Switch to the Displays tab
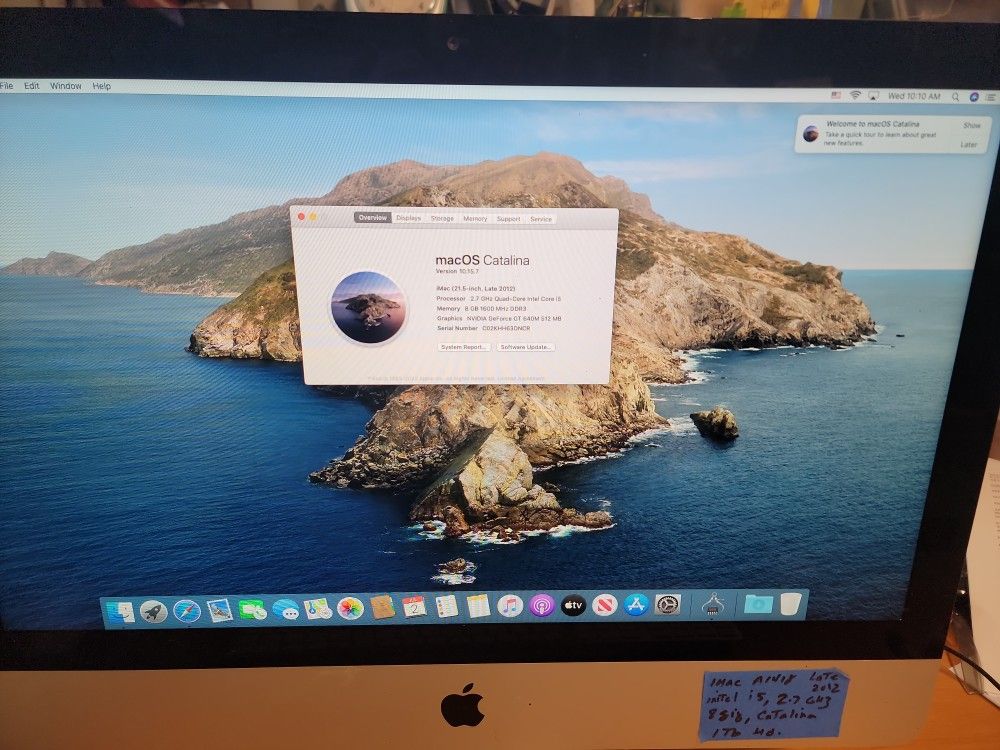This screenshot has width=1000, height=750. tap(408, 218)
